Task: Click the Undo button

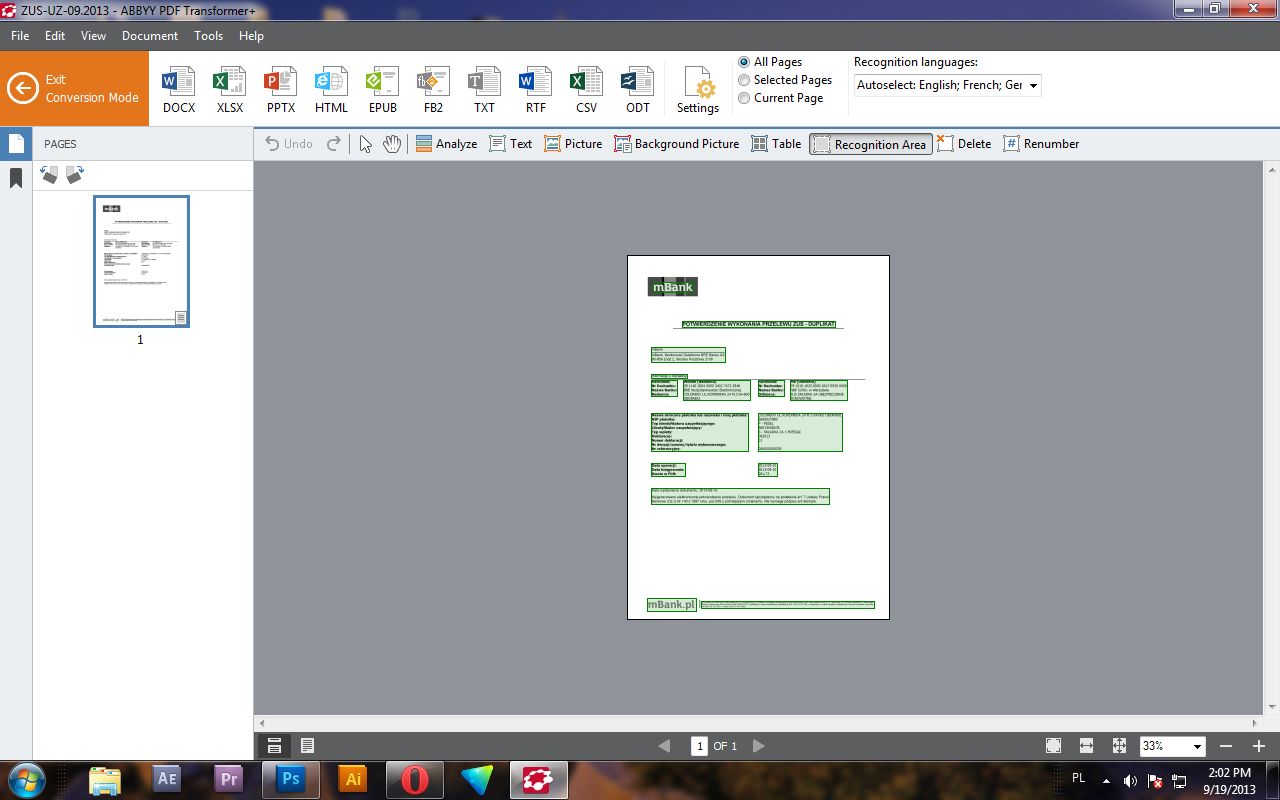Action: [x=289, y=144]
